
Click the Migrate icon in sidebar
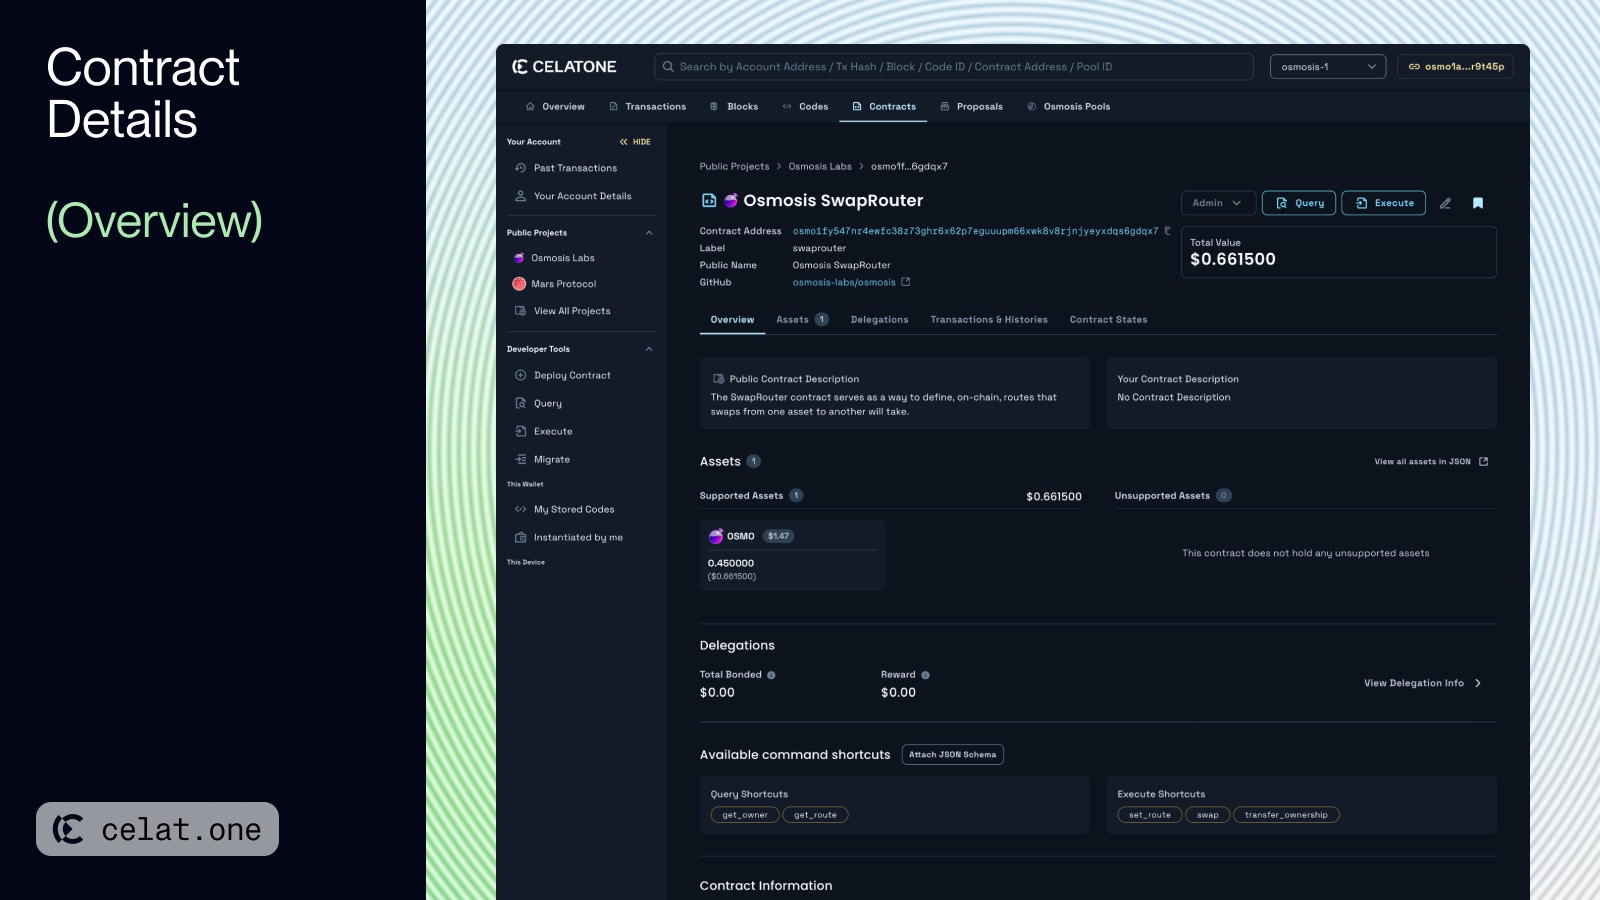point(520,459)
